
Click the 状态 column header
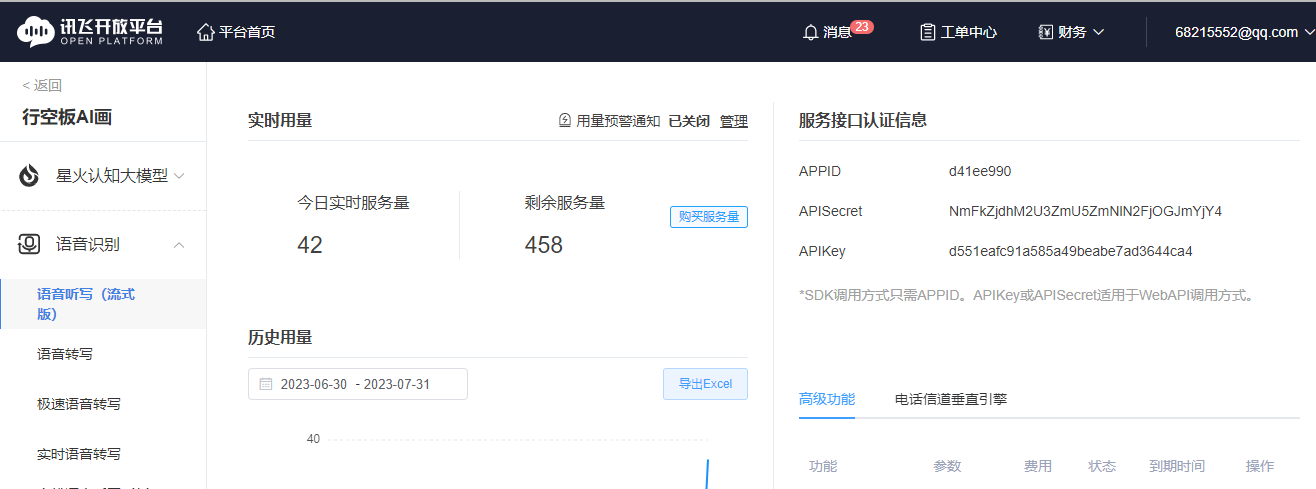coord(1102,466)
